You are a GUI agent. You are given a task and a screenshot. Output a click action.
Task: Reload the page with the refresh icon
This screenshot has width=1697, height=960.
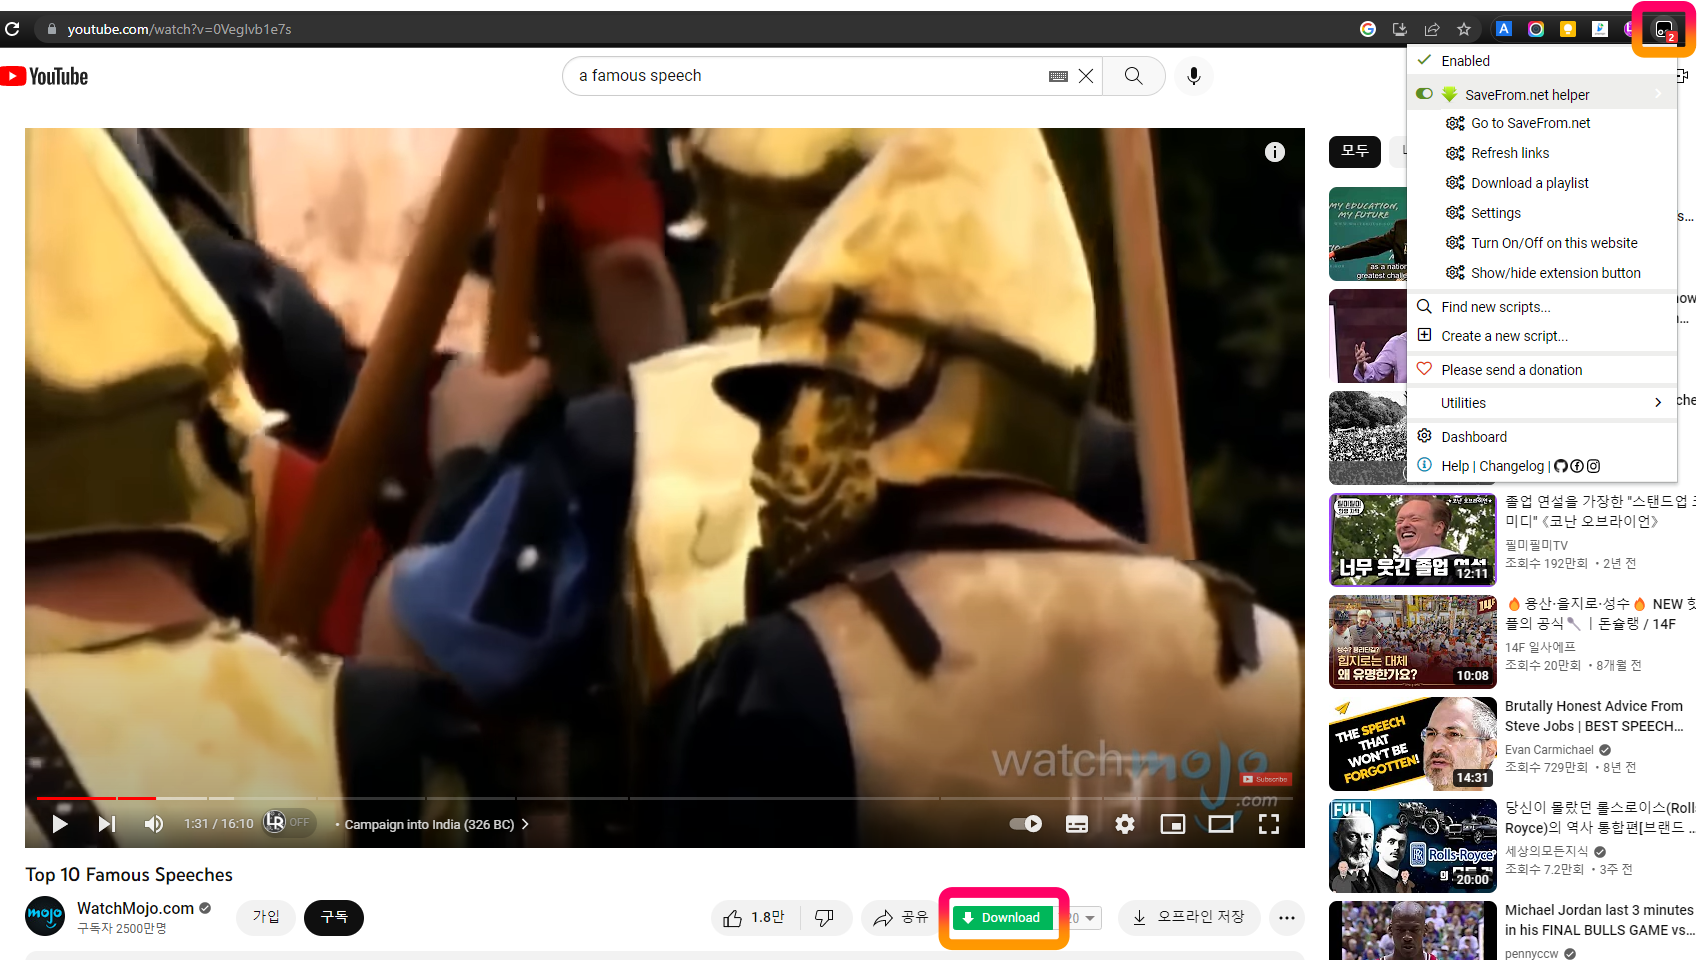point(12,29)
